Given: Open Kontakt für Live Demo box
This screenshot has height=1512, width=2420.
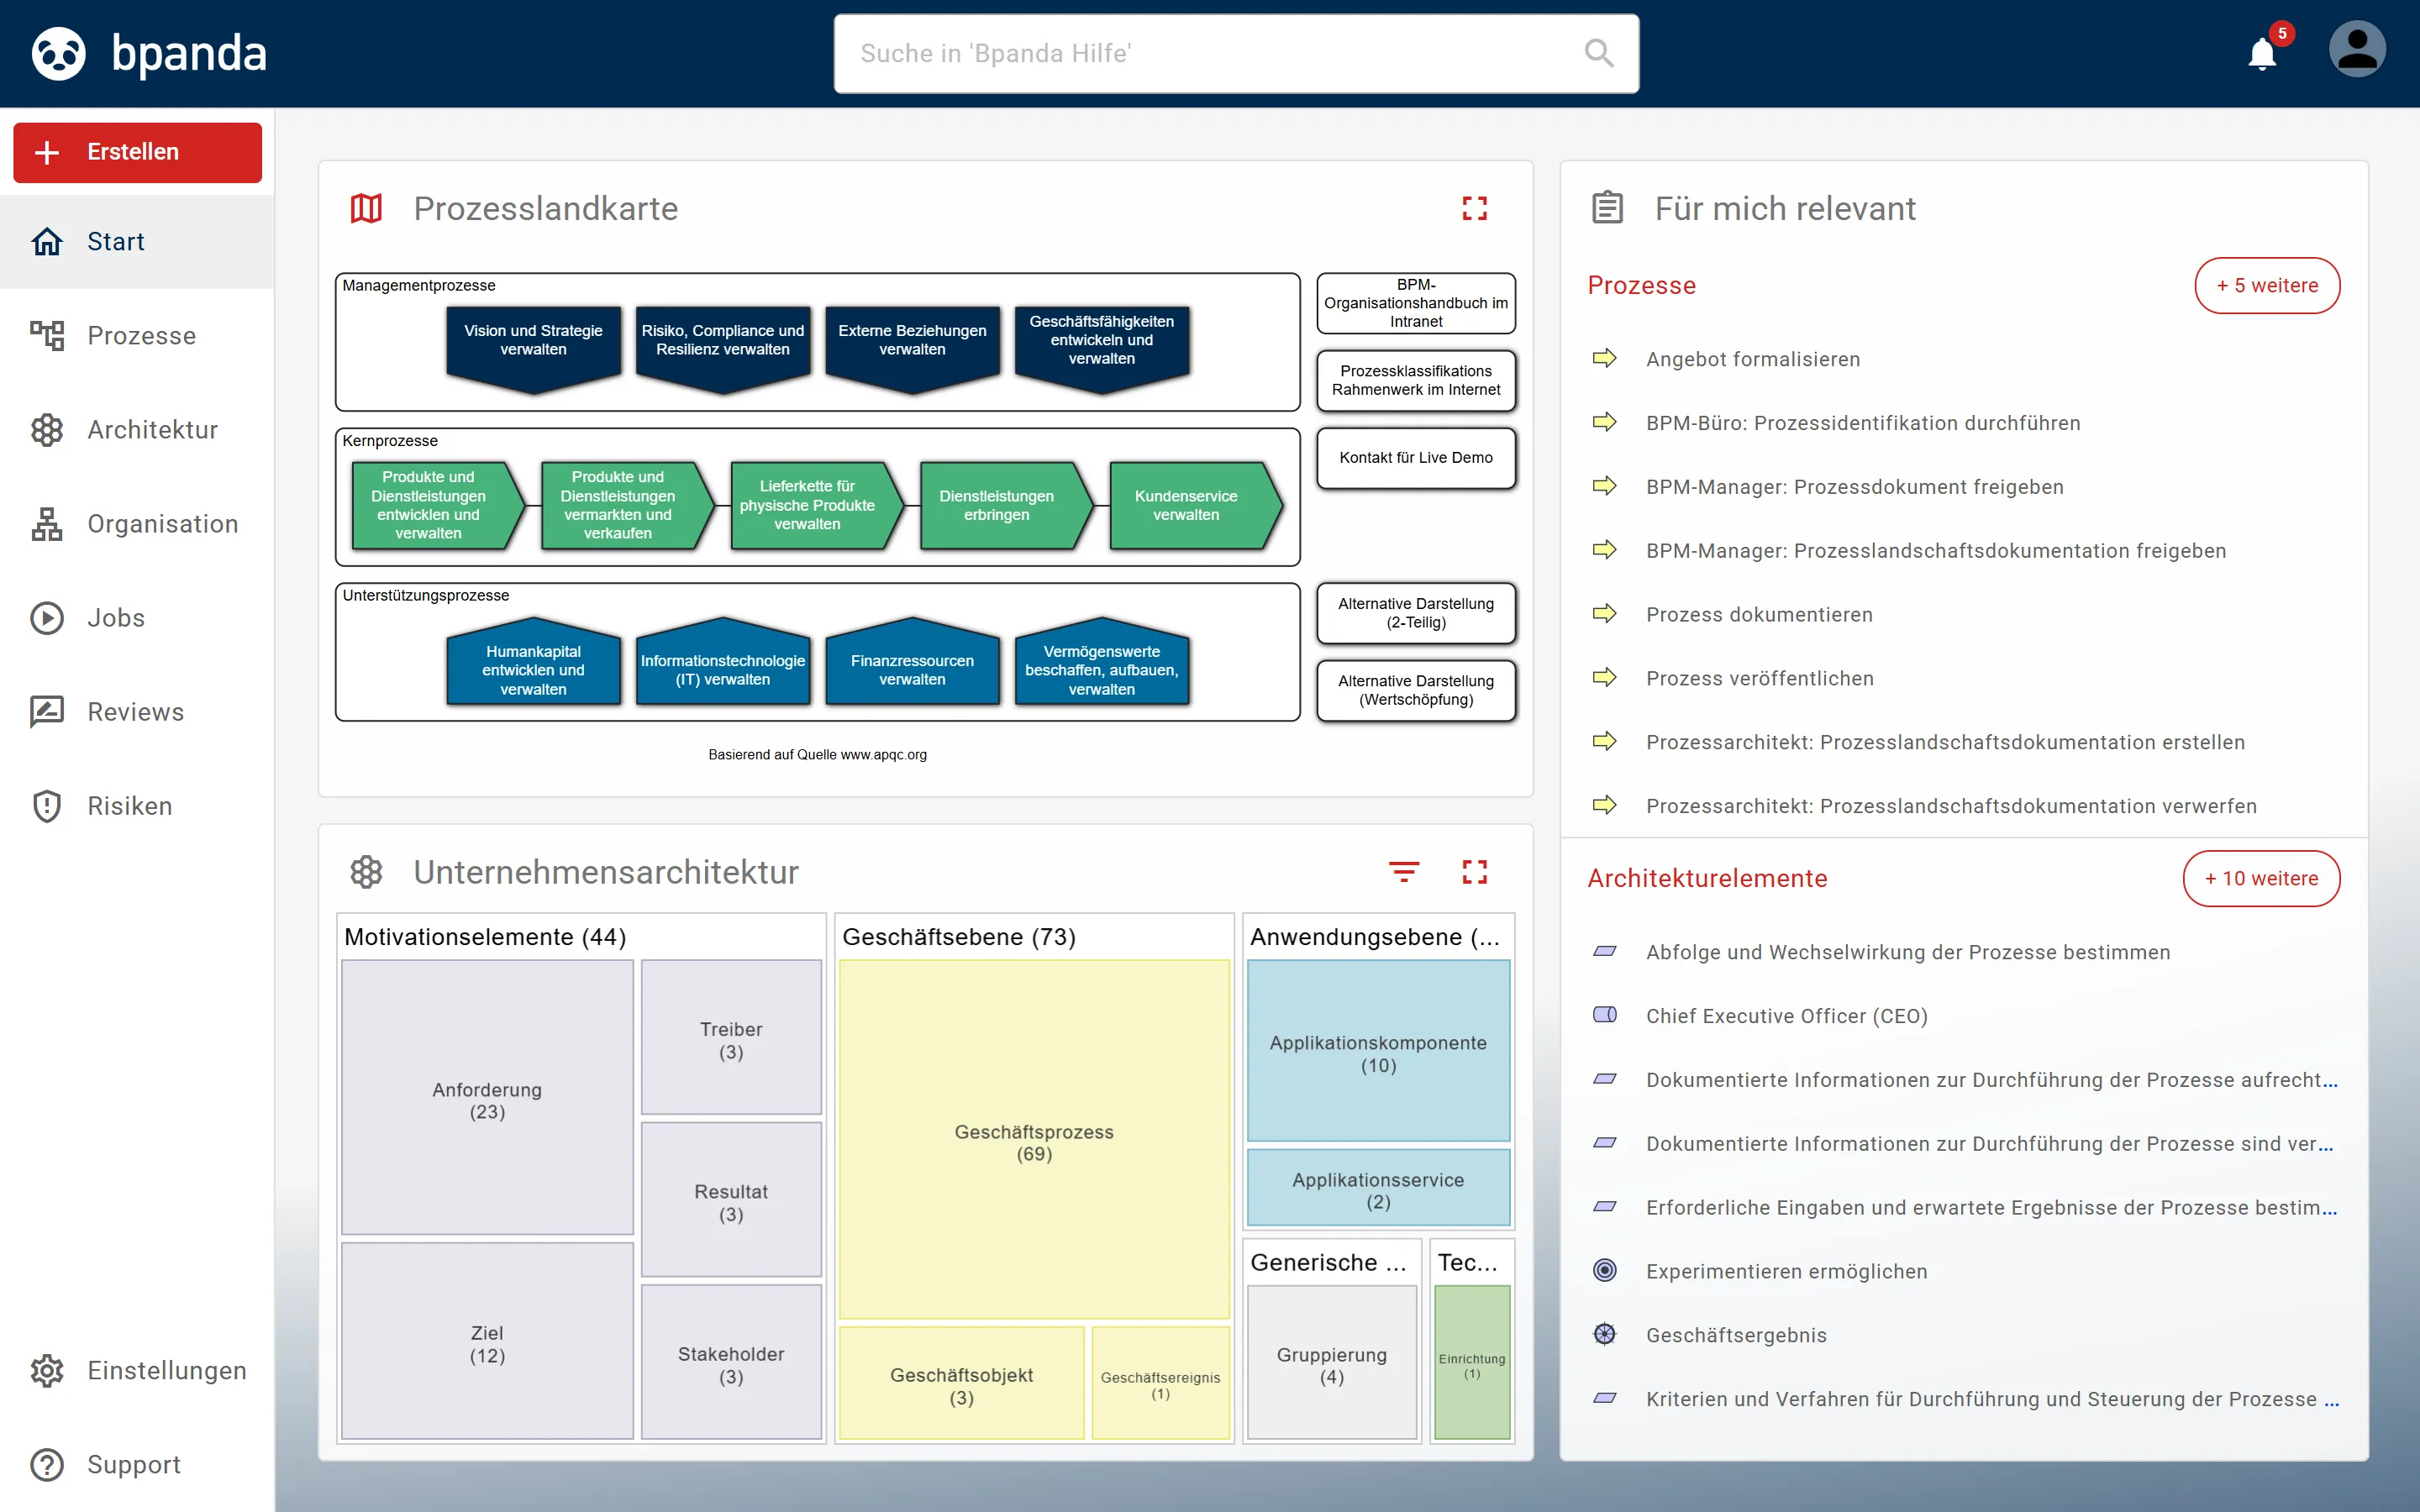Looking at the screenshot, I should pyautogui.click(x=1416, y=458).
